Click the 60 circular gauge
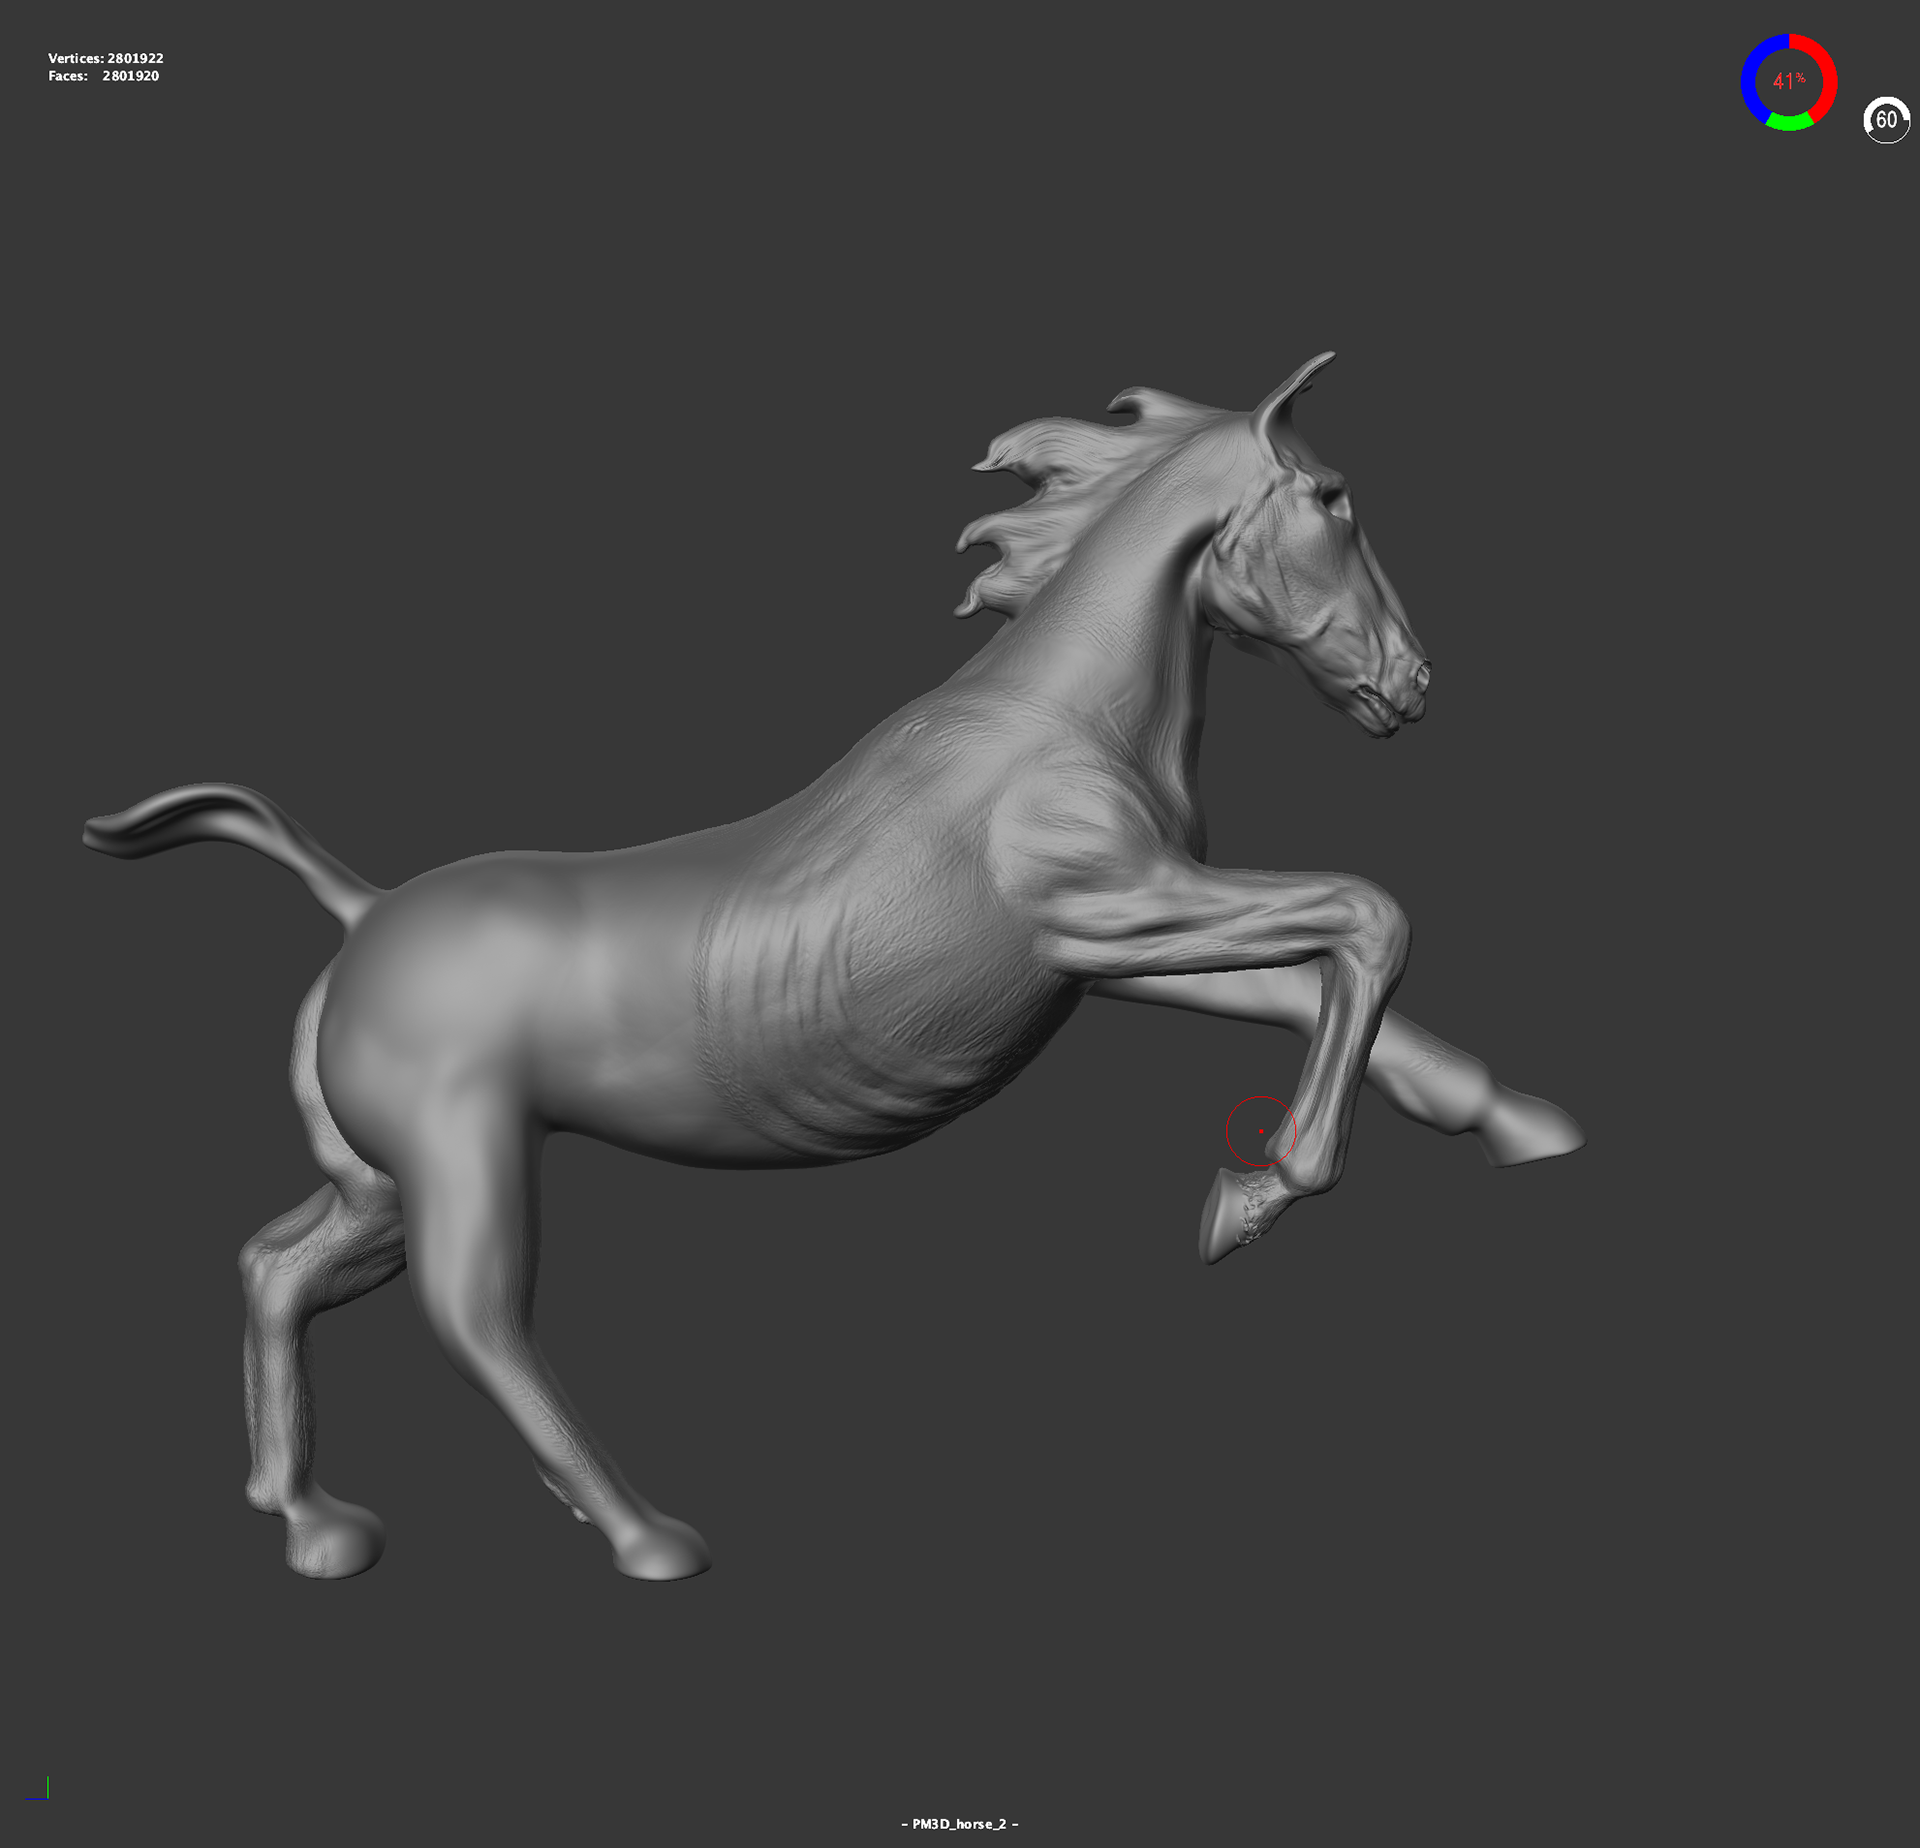Screen dimensions: 1920x1848 [1886, 120]
